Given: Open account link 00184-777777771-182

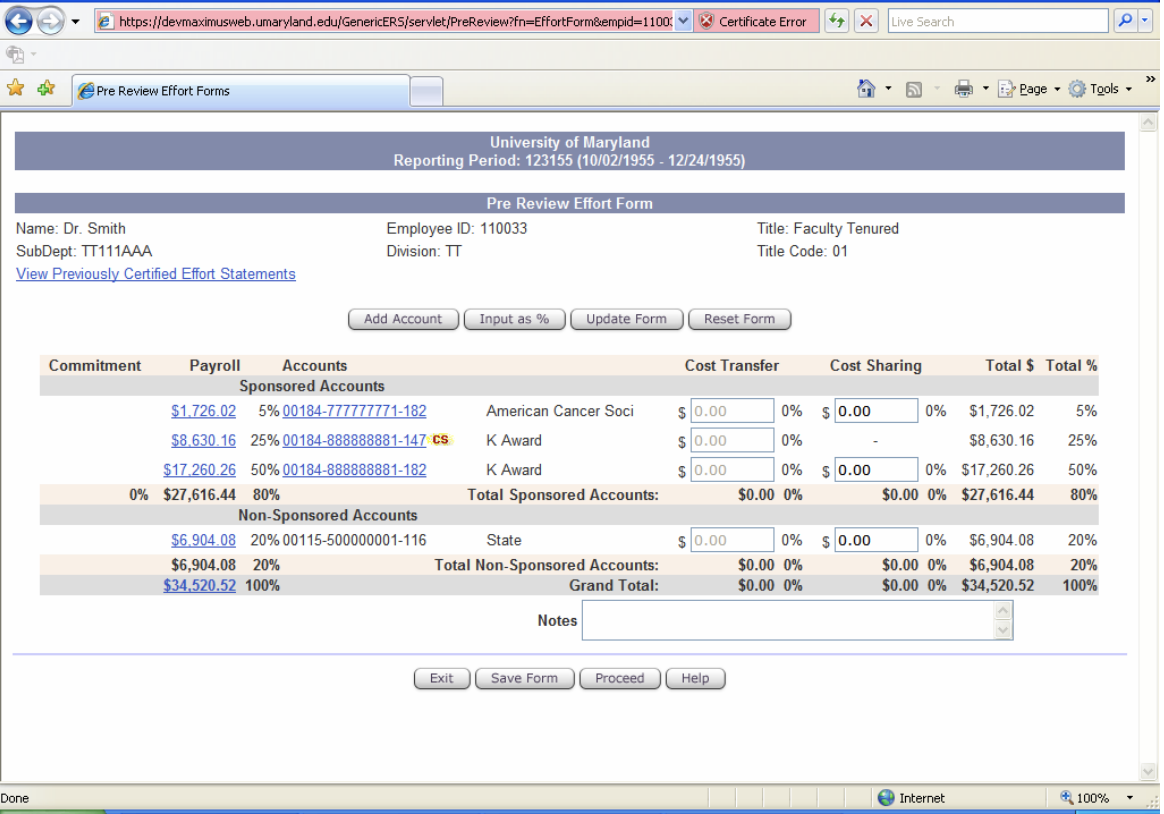Looking at the screenshot, I should point(356,411).
